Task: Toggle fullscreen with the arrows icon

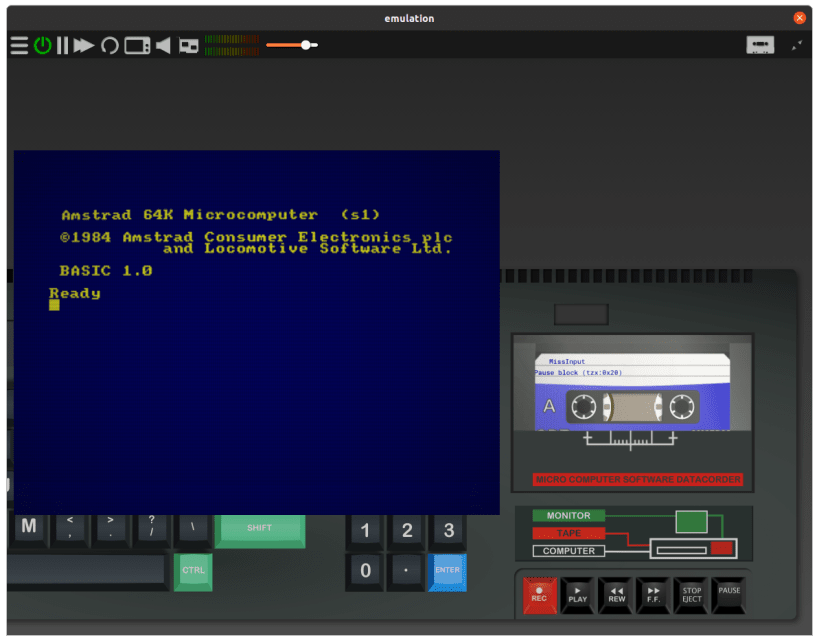Action: 797,46
